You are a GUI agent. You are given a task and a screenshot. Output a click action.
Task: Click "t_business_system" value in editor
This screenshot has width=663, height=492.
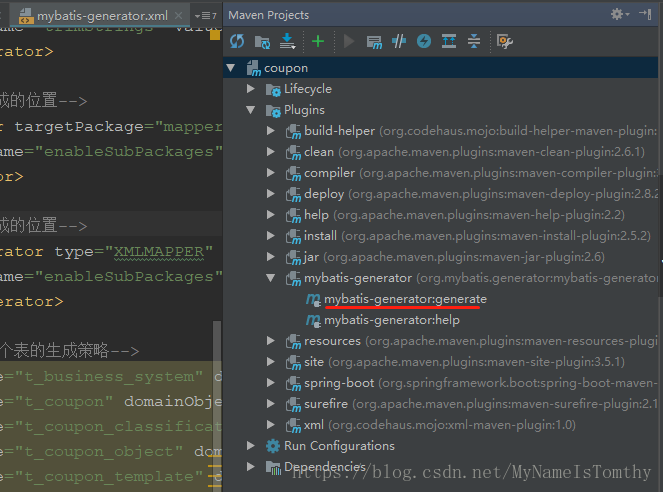(x=109, y=377)
